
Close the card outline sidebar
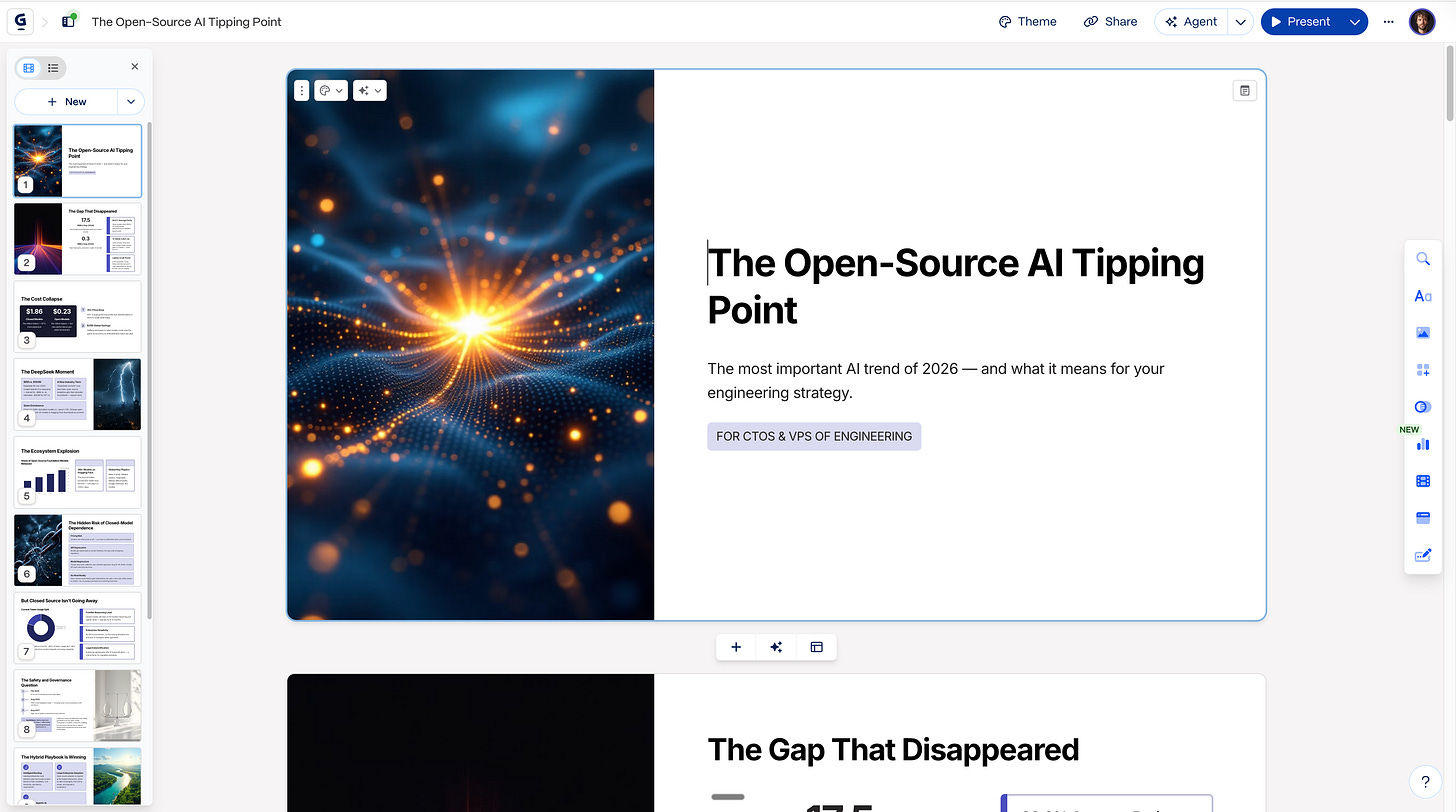pos(135,67)
